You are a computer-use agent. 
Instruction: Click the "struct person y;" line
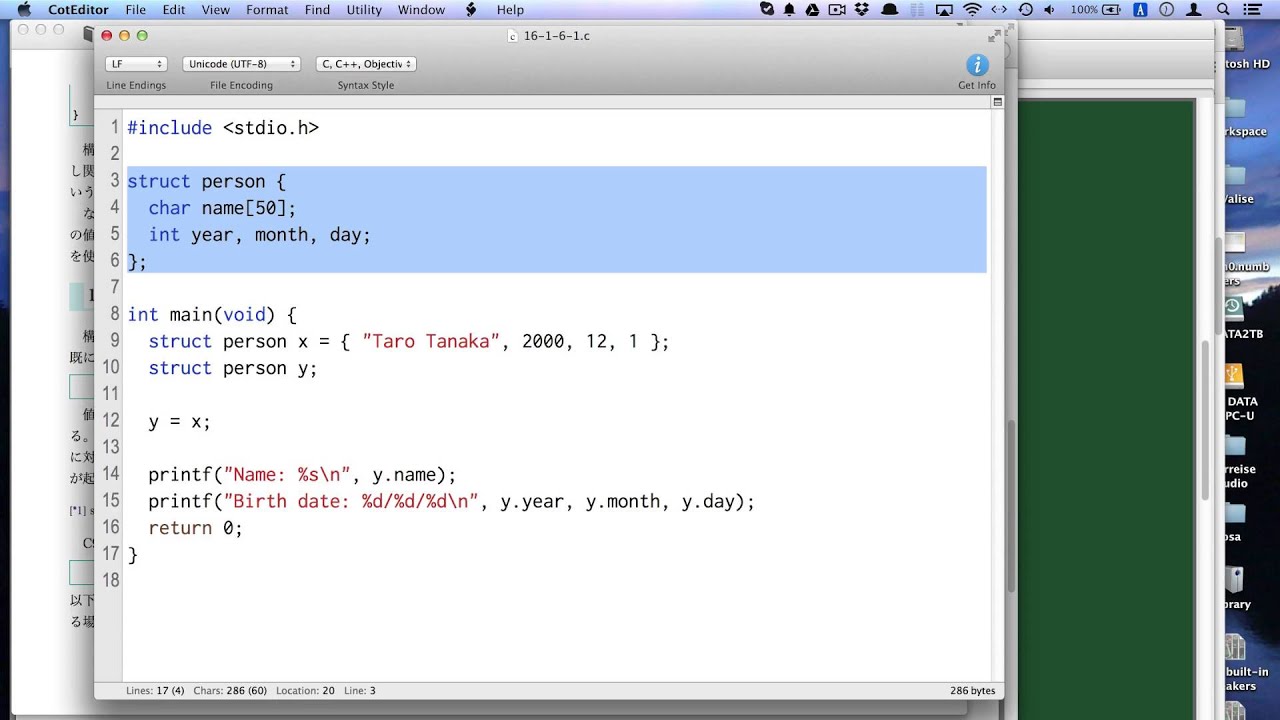[232, 368]
